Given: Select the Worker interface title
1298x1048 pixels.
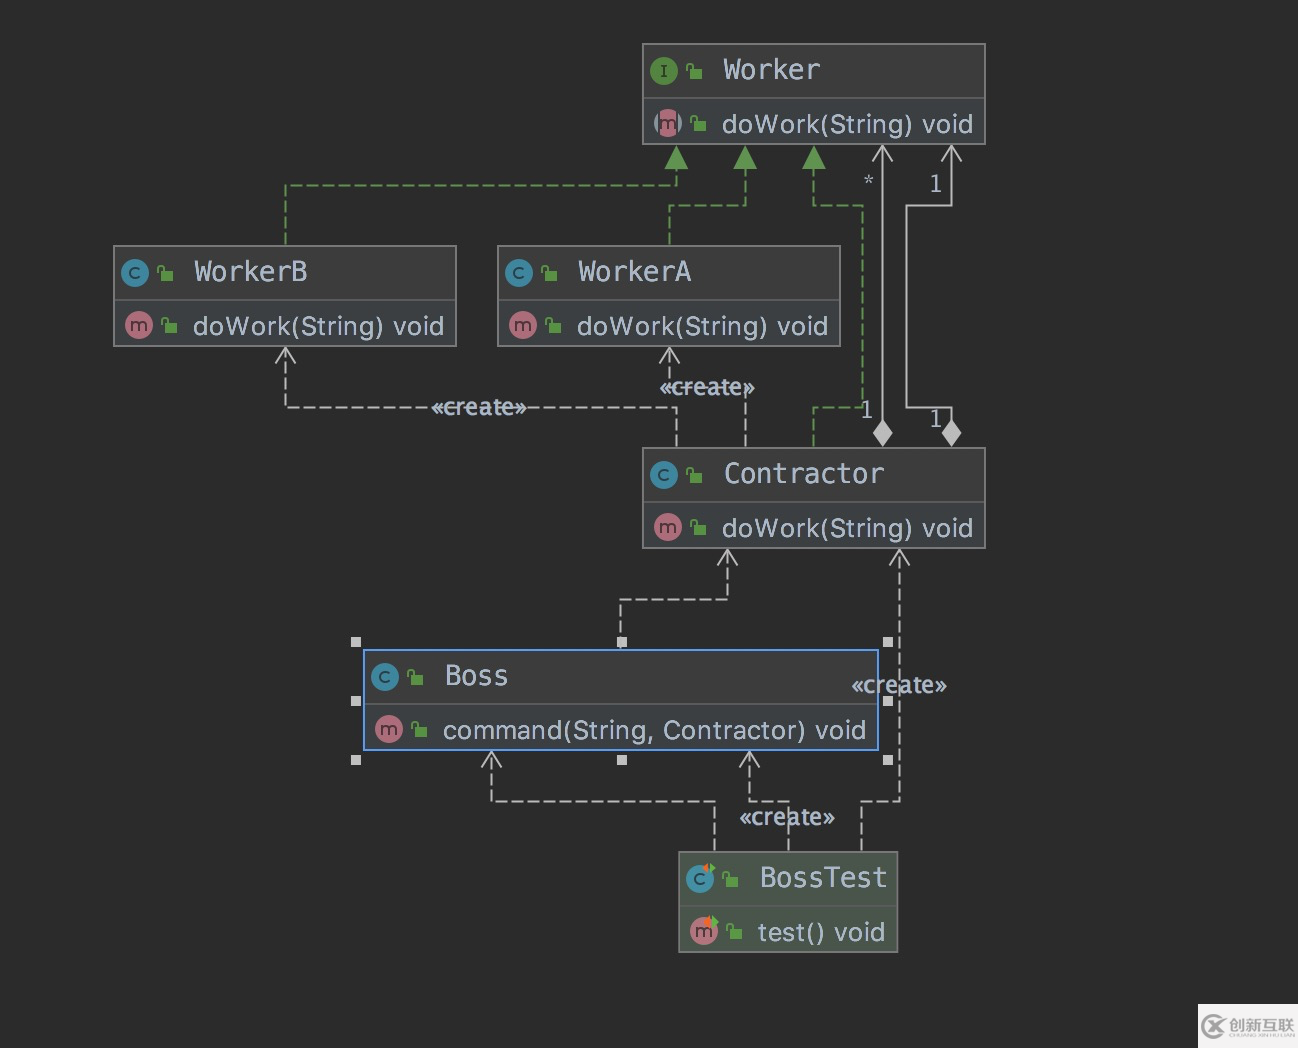Looking at the screenshot, I should pyautogui.click(x=771, y=70).
